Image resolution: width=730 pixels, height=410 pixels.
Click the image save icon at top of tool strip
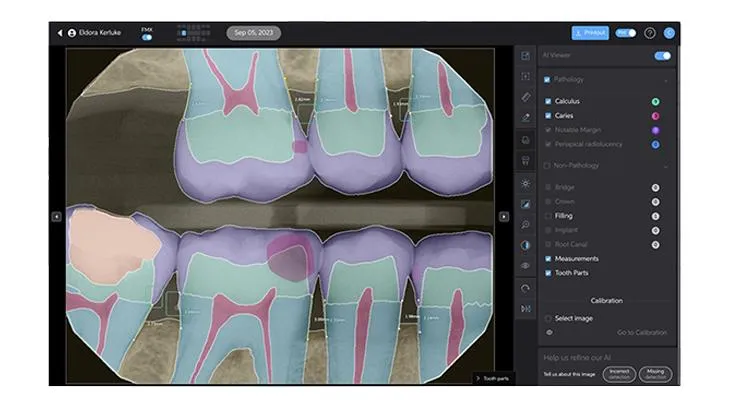coord(525,56)
